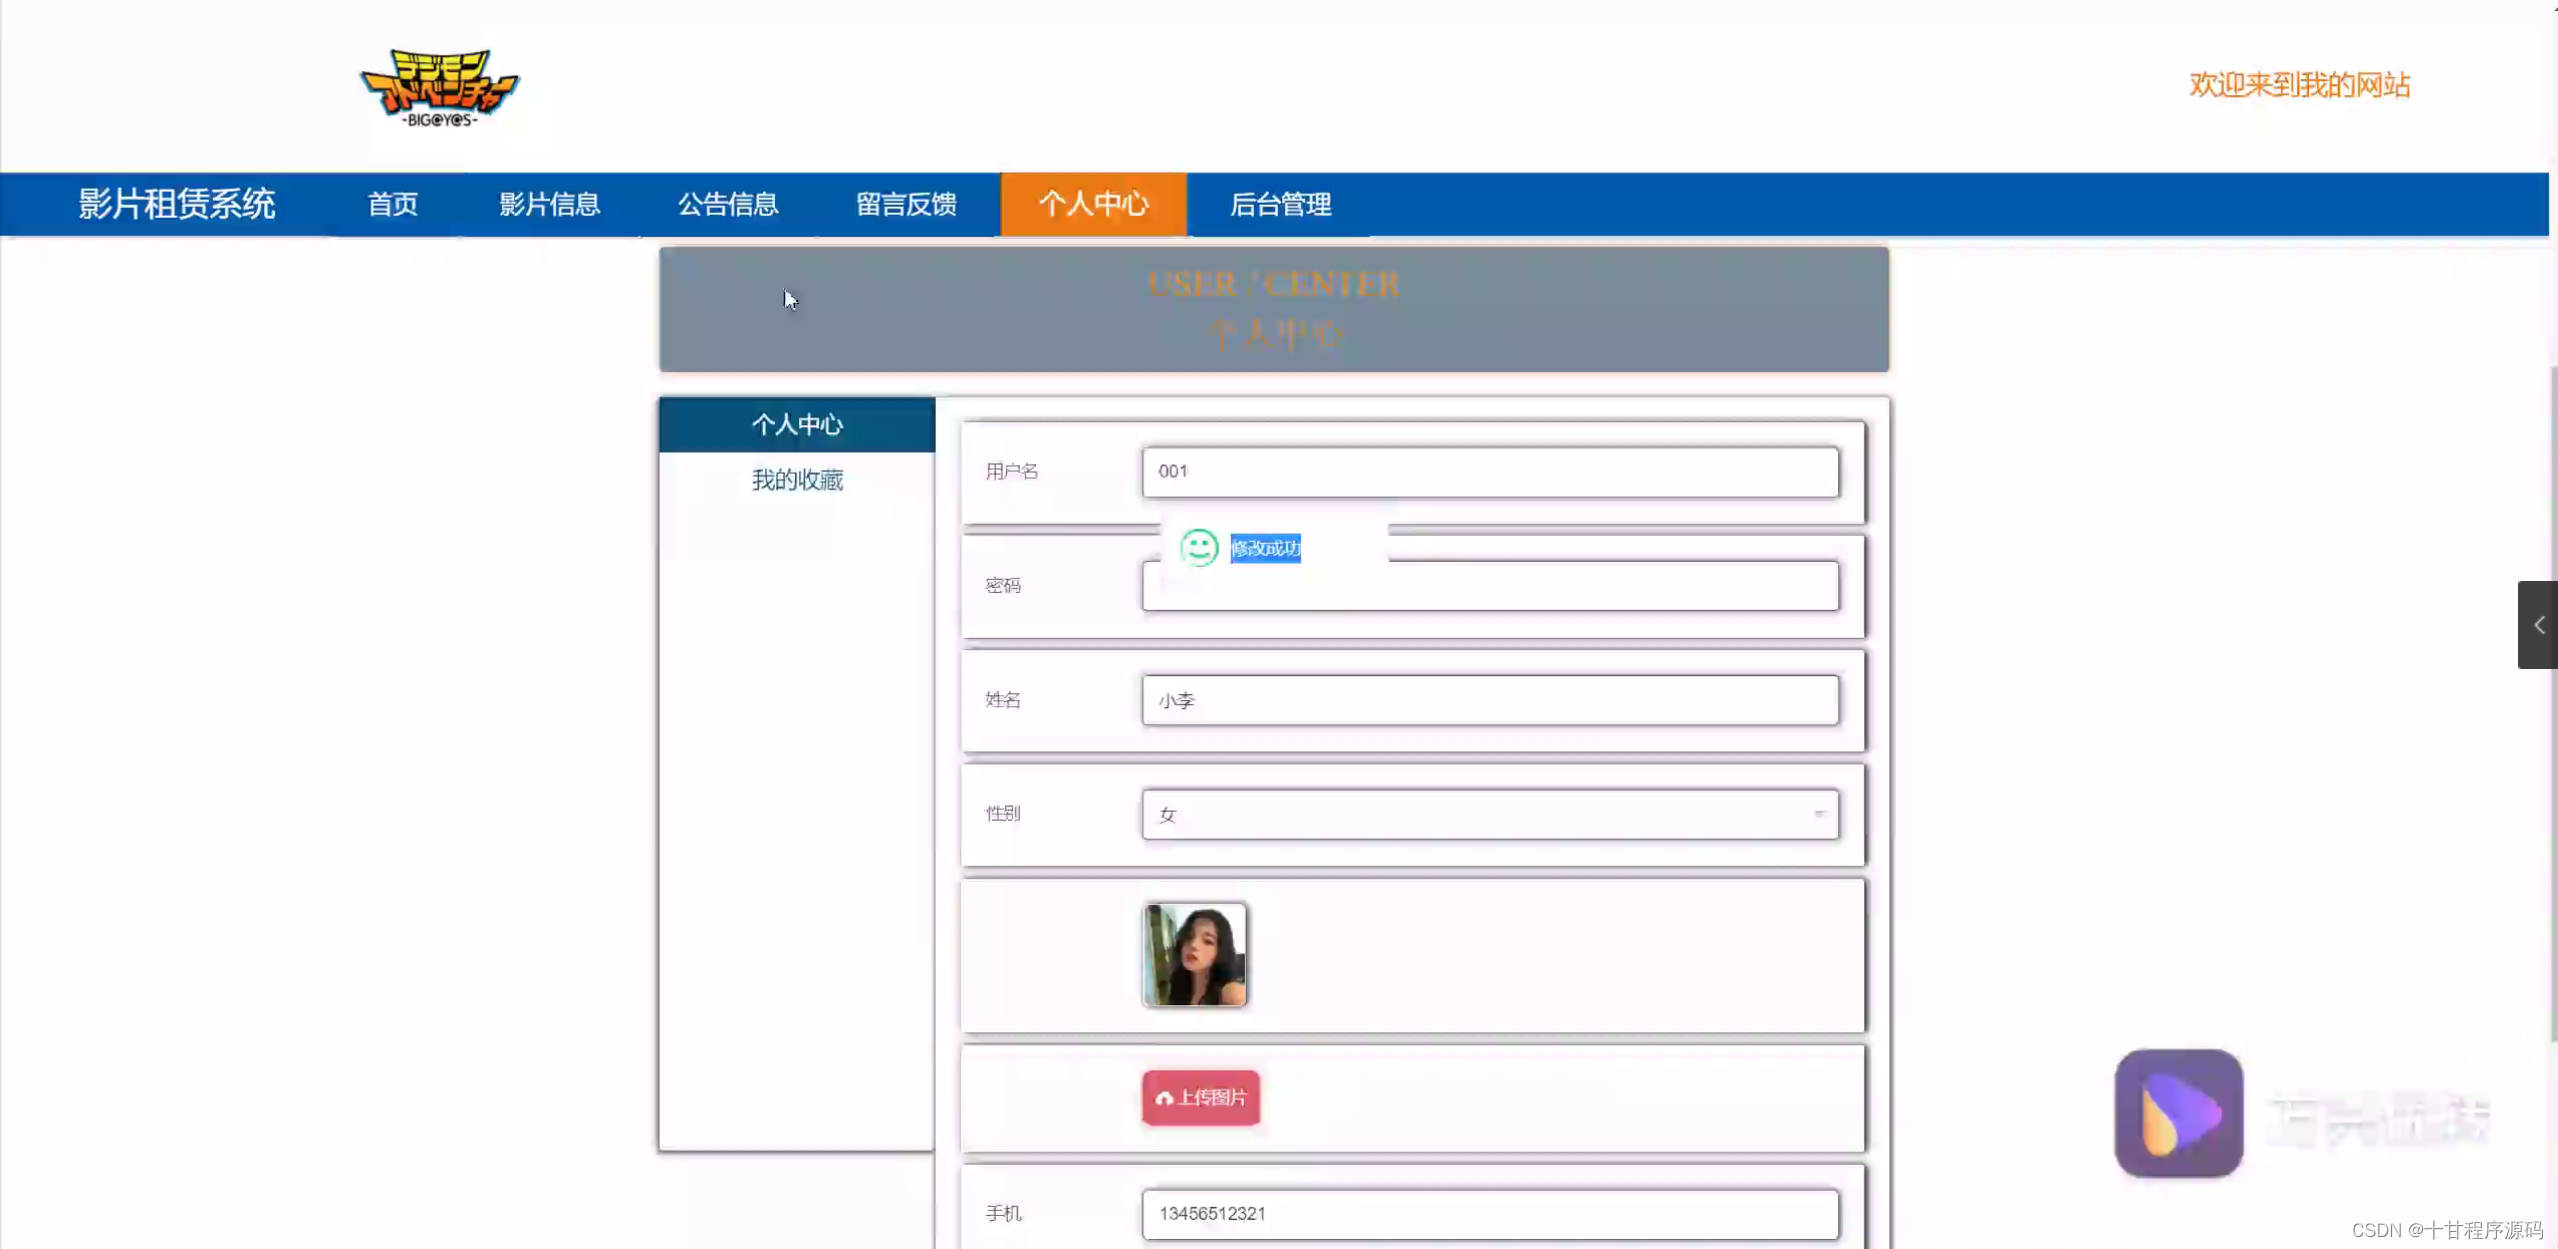The width and height of the screenshot is (2558, 1249).
Task: Click the username field containing 001
Action: pyautogui.click(x=1489, y=472)
